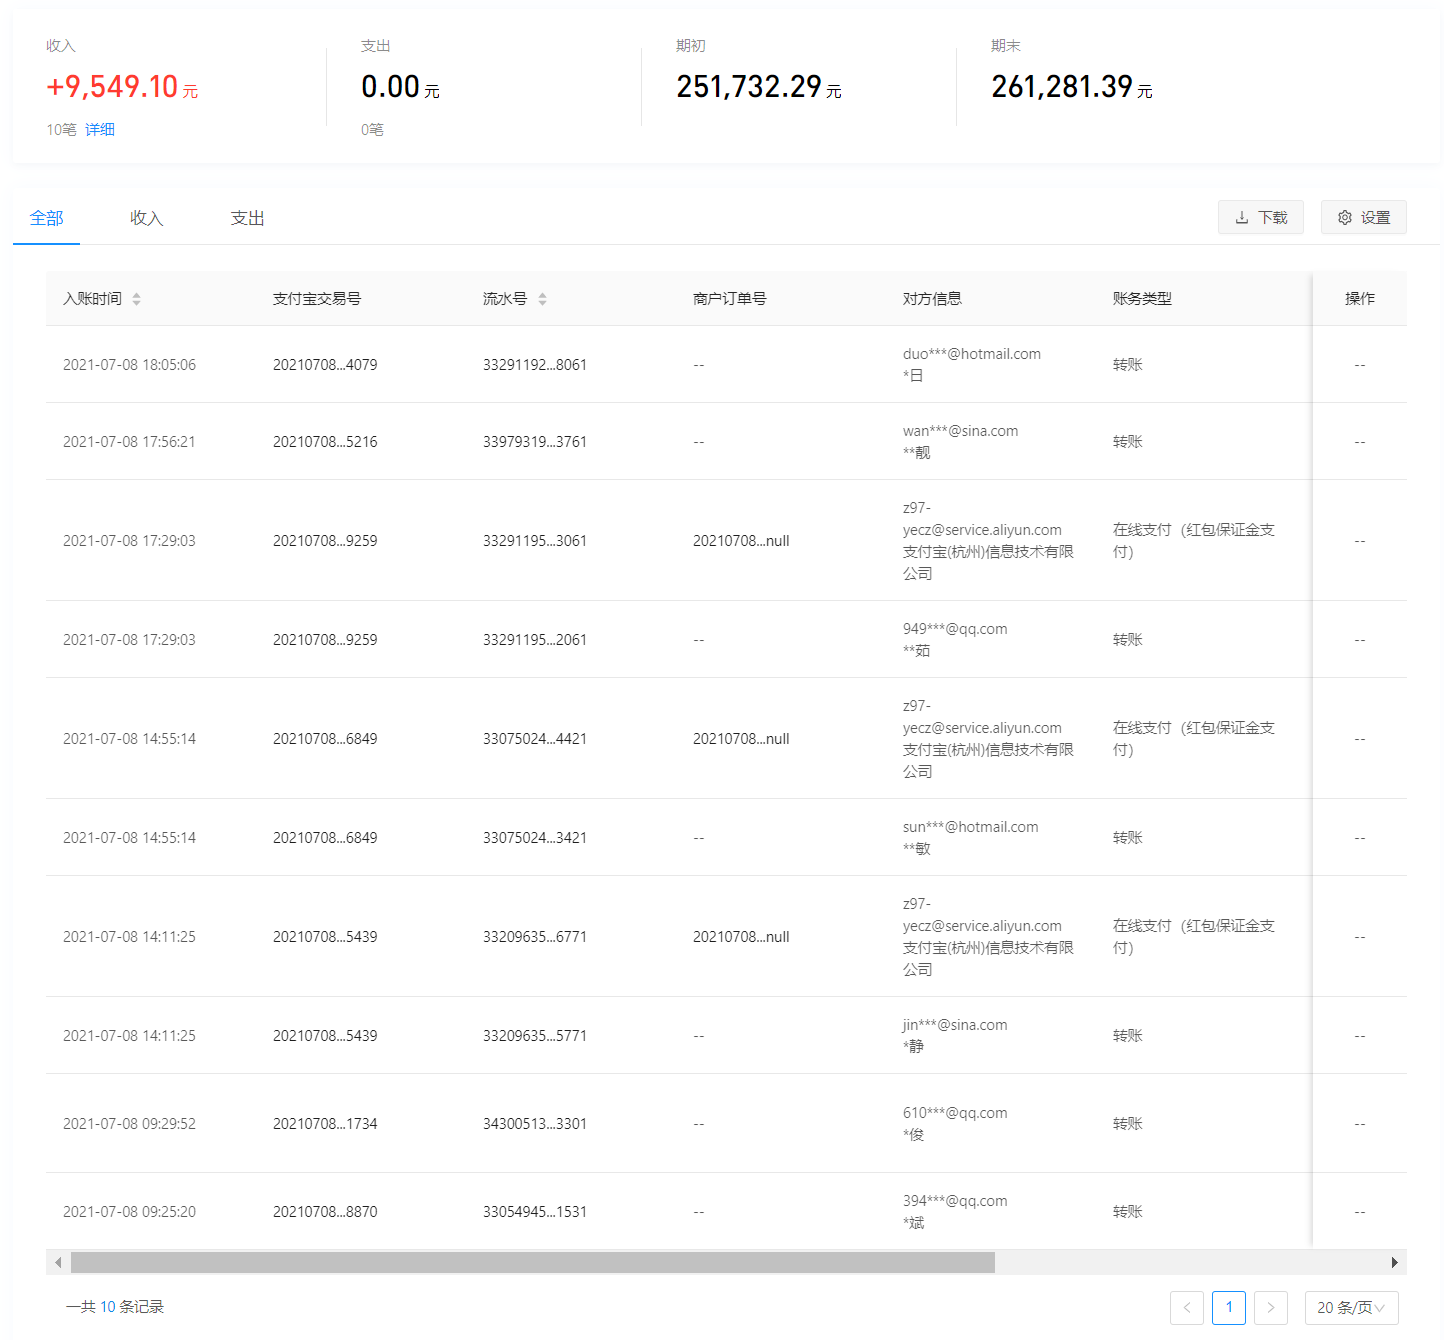Sort by 流水号 using the sort arrows

coord(542,299)
